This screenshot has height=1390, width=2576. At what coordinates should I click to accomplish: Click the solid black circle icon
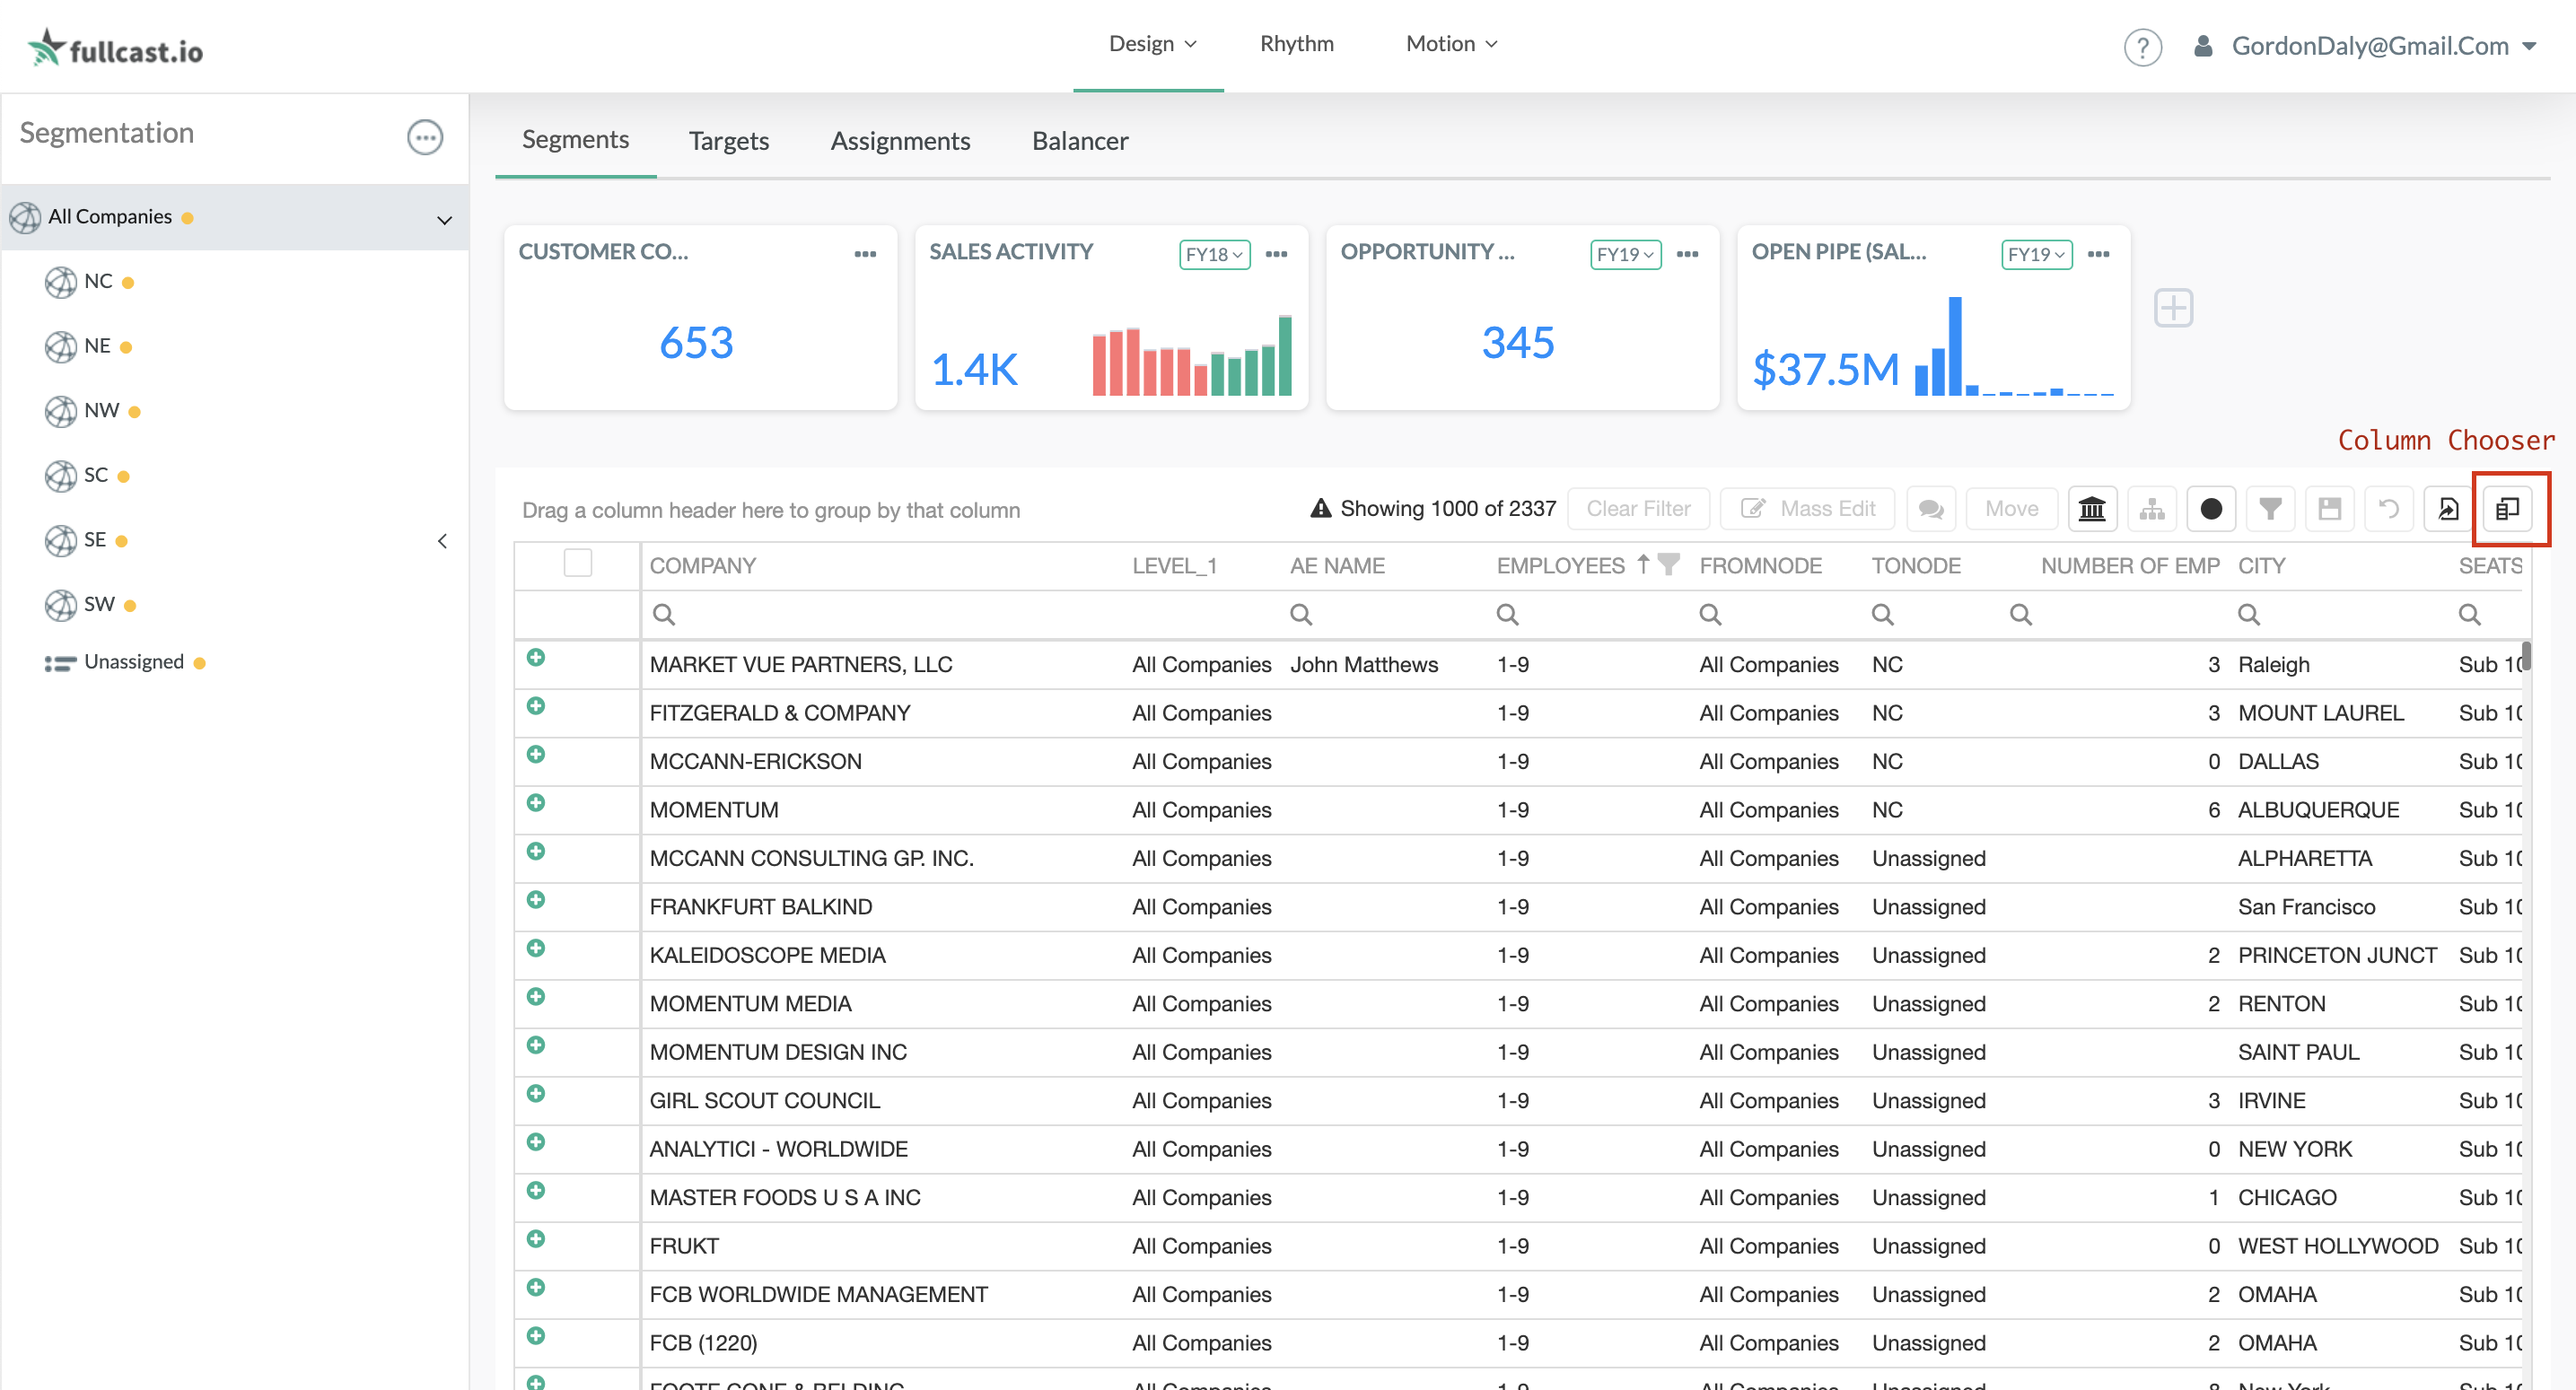point(2211,509)
